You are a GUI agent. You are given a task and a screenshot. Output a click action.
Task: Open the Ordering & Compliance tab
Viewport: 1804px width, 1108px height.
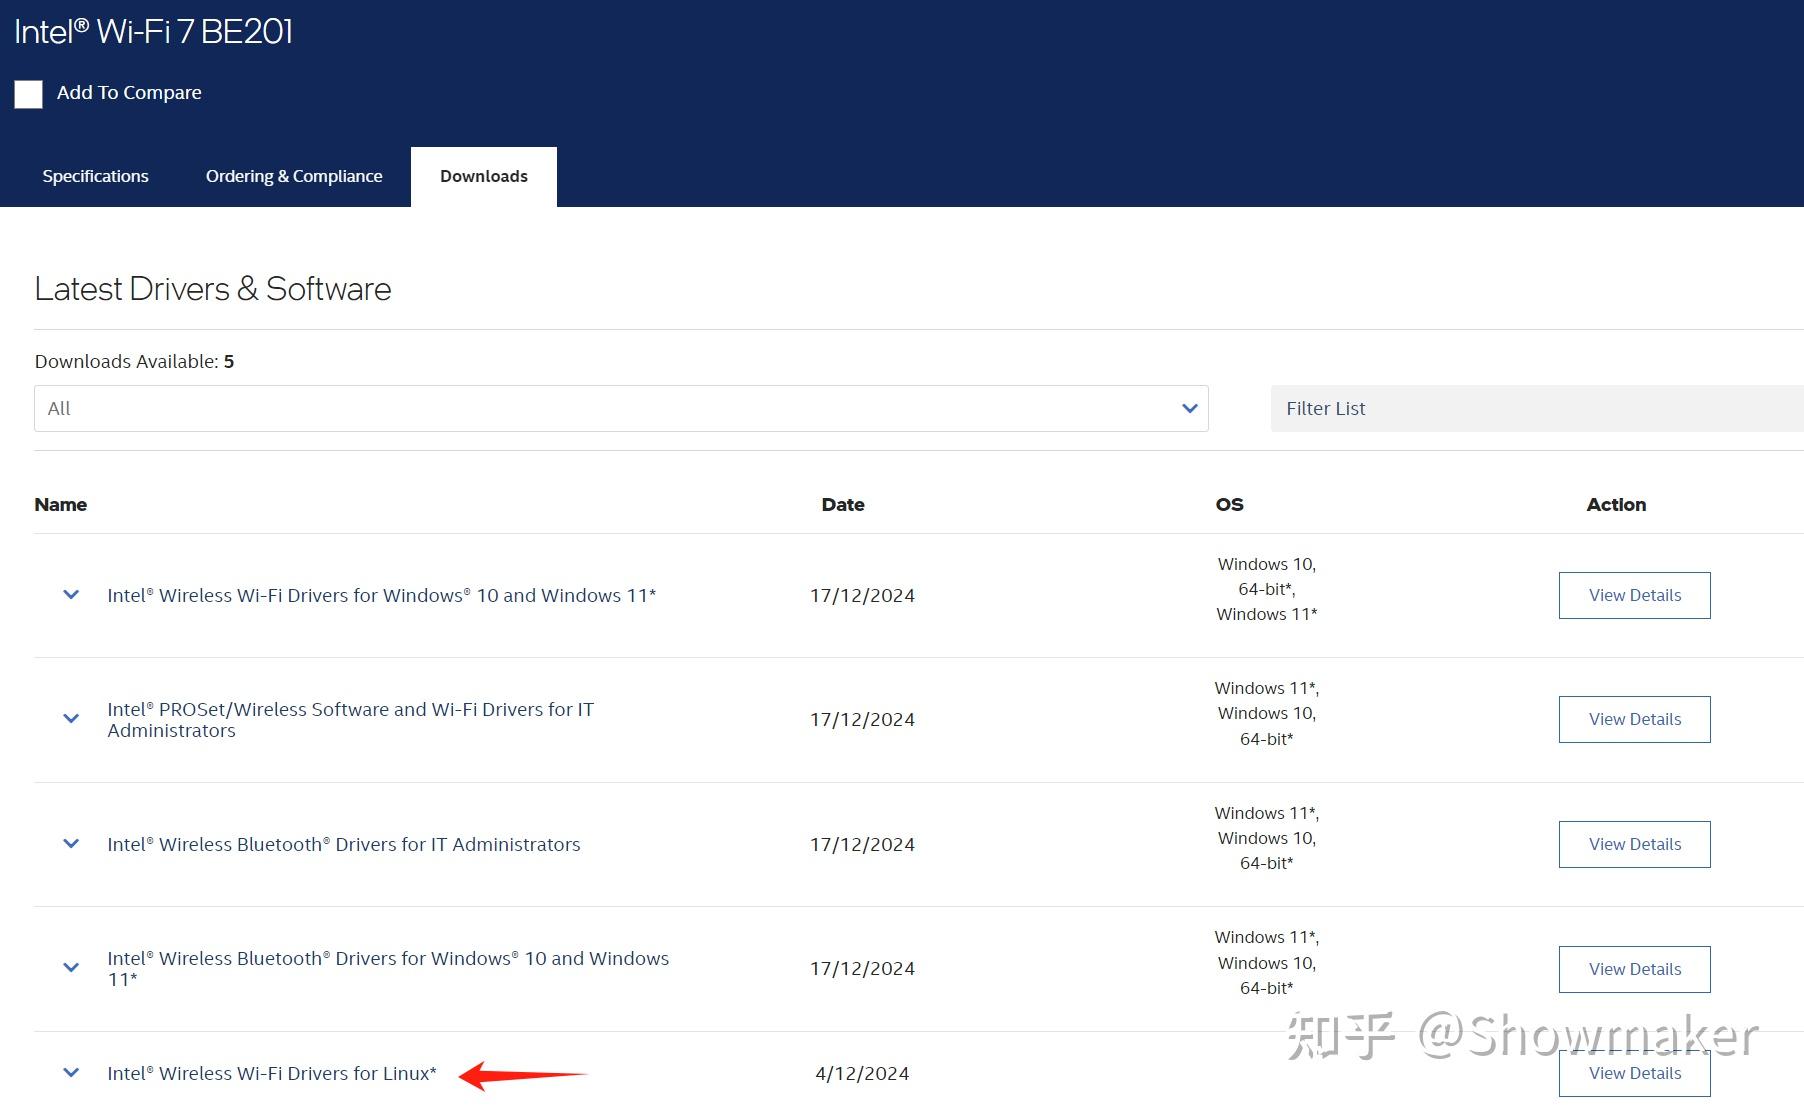tap(293, 176)
